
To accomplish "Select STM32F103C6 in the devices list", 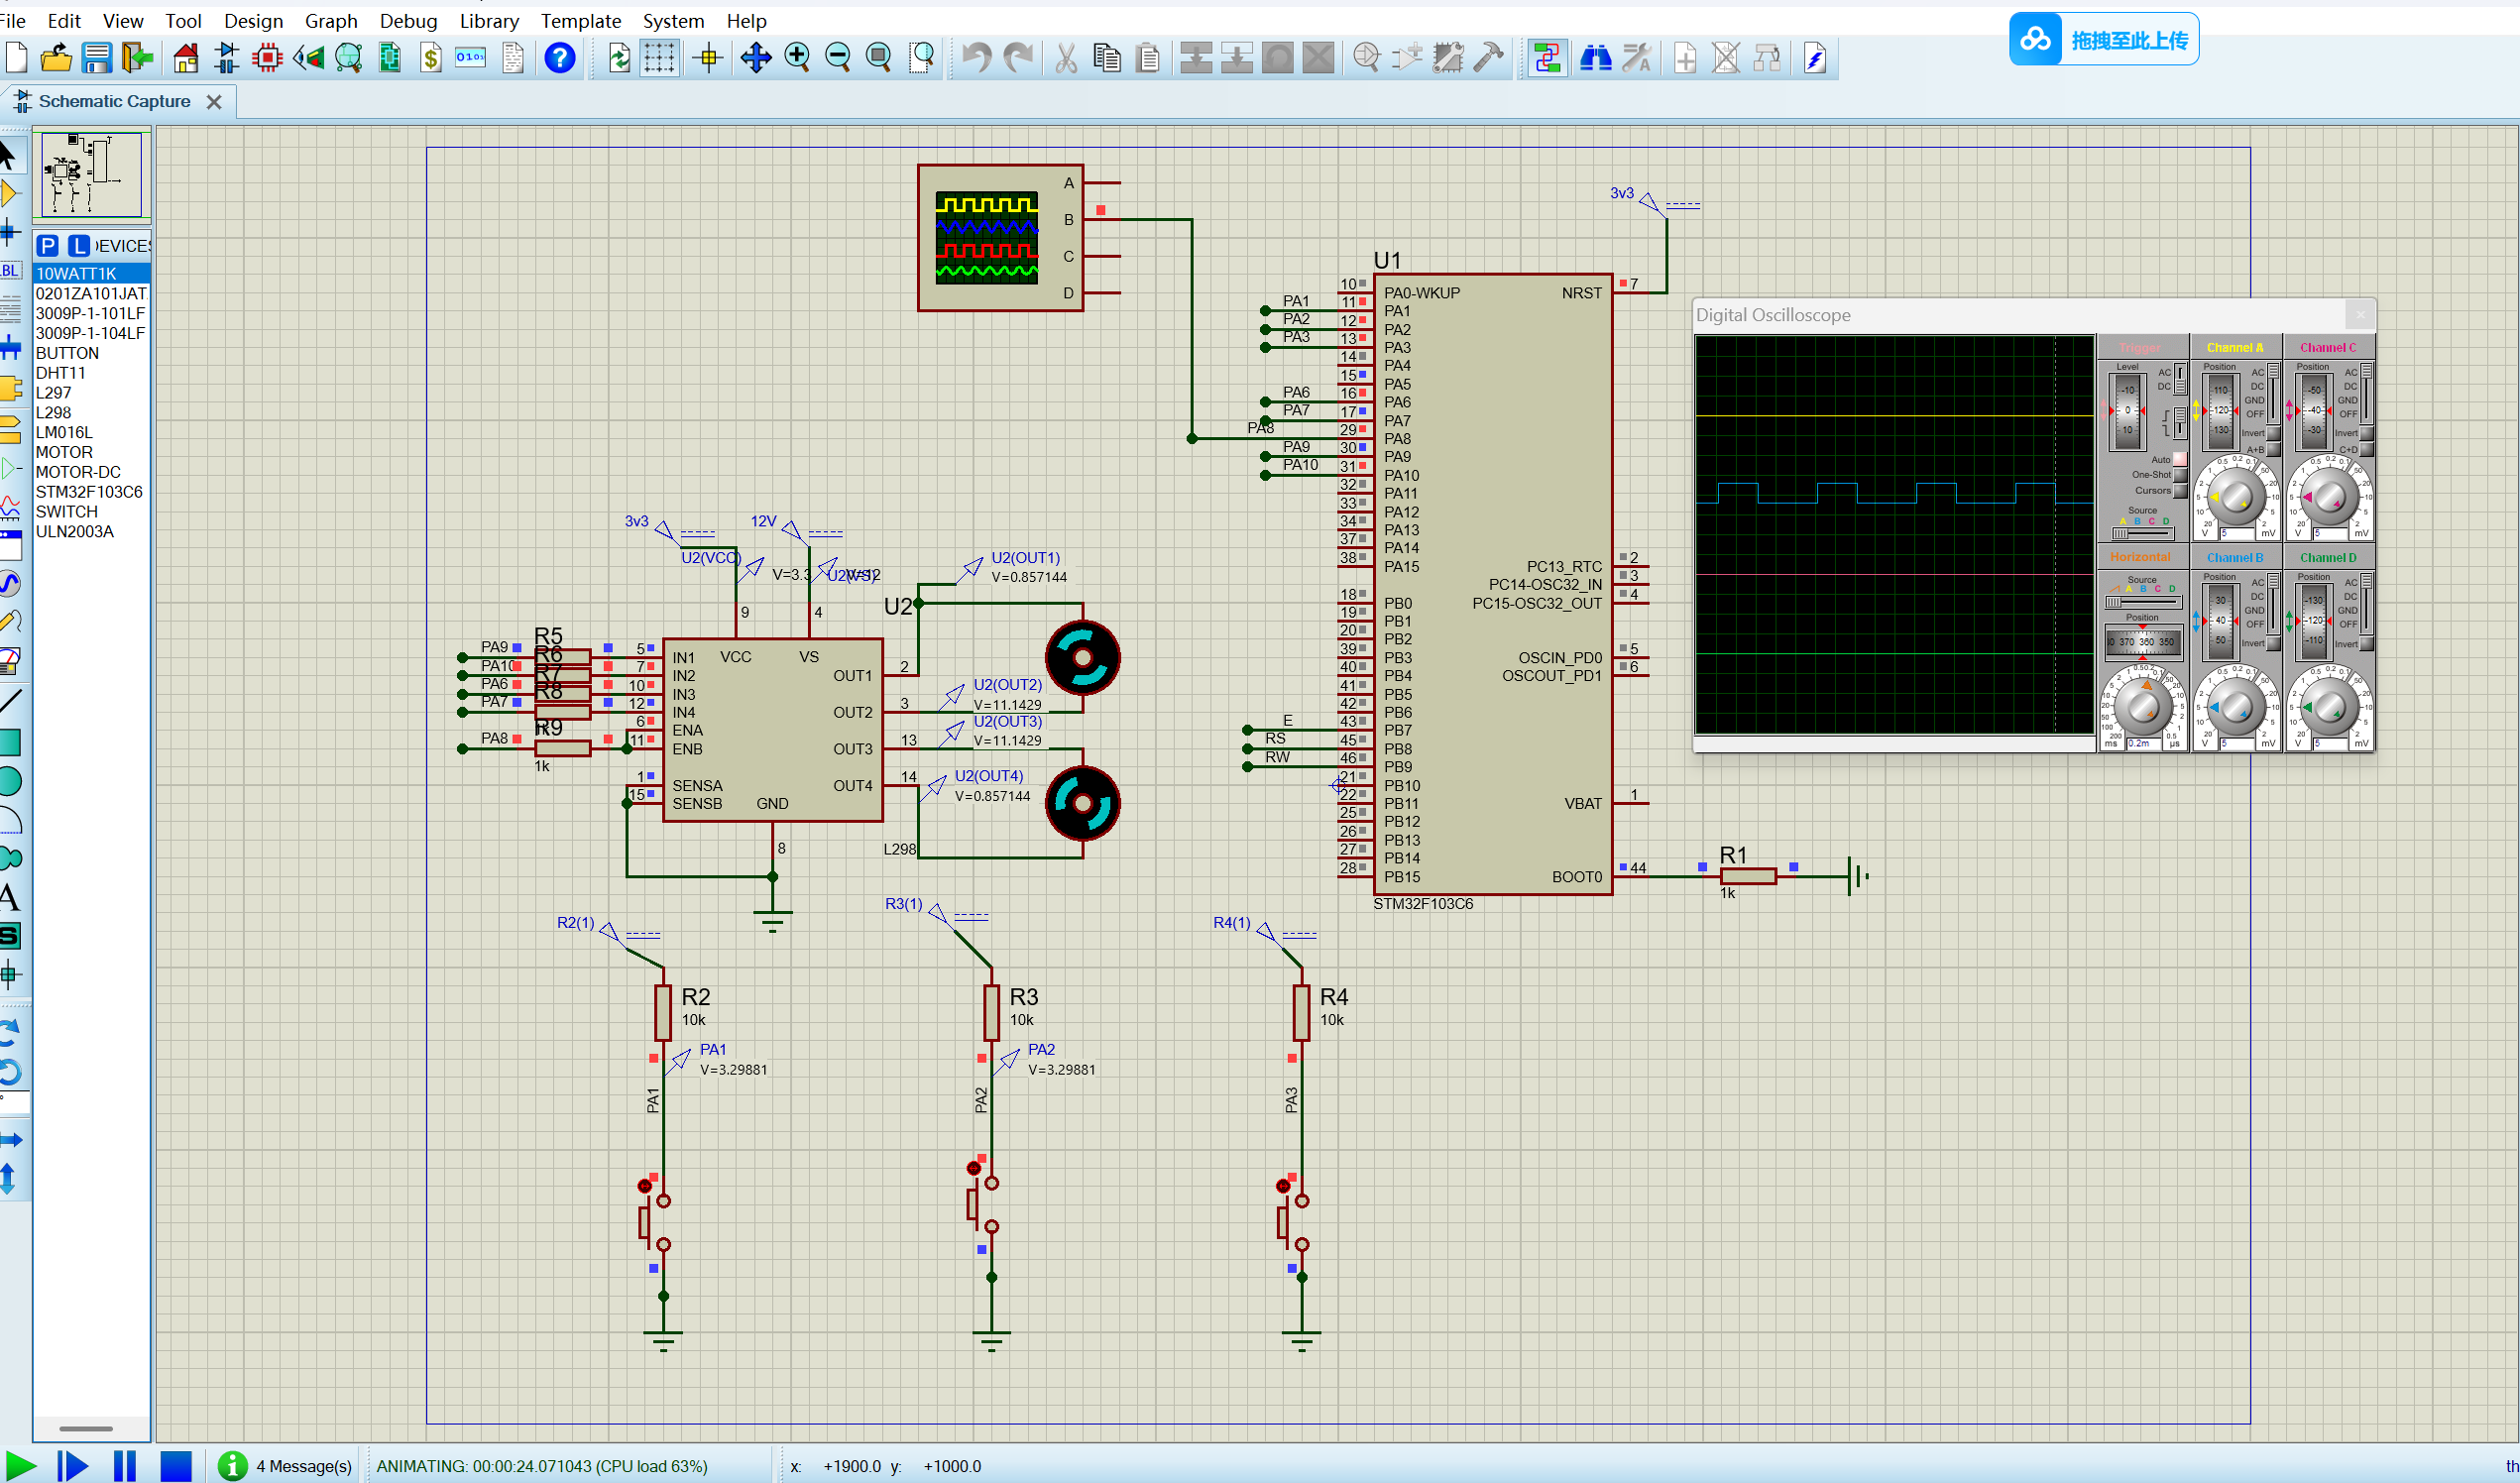I will point(89,492).
